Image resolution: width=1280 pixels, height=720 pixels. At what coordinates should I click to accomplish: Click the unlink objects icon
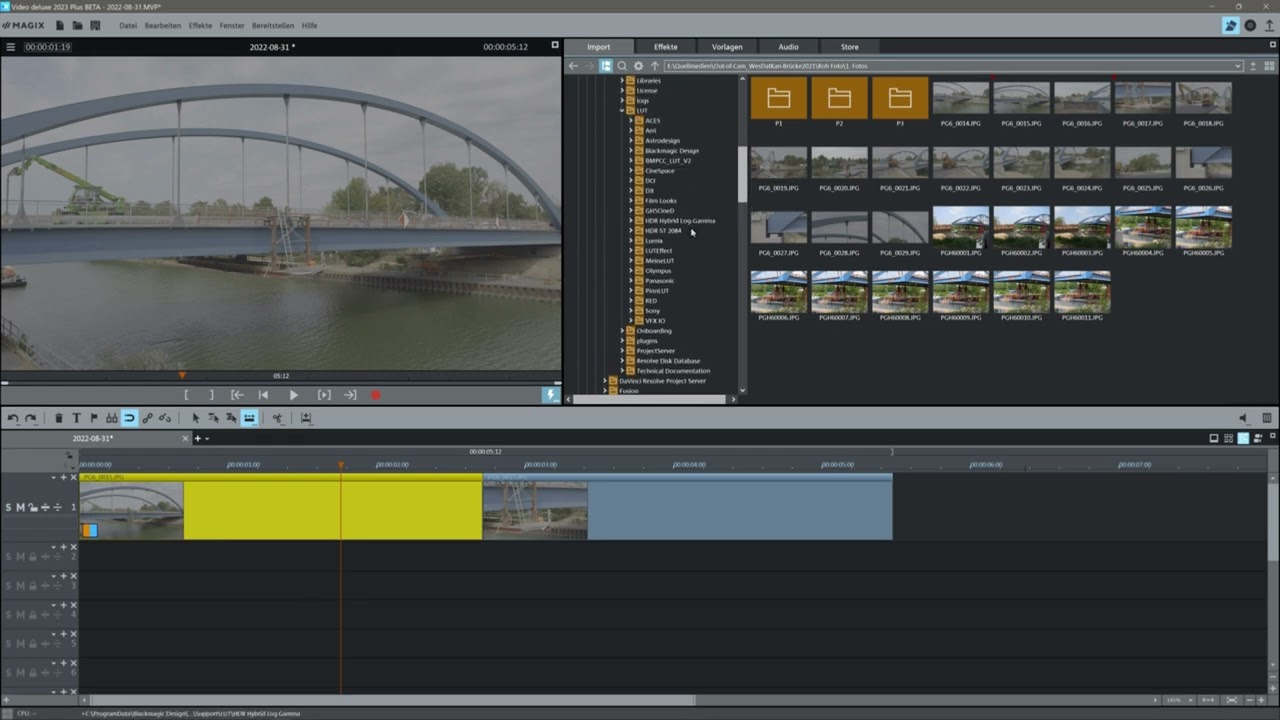coord(164,418)
